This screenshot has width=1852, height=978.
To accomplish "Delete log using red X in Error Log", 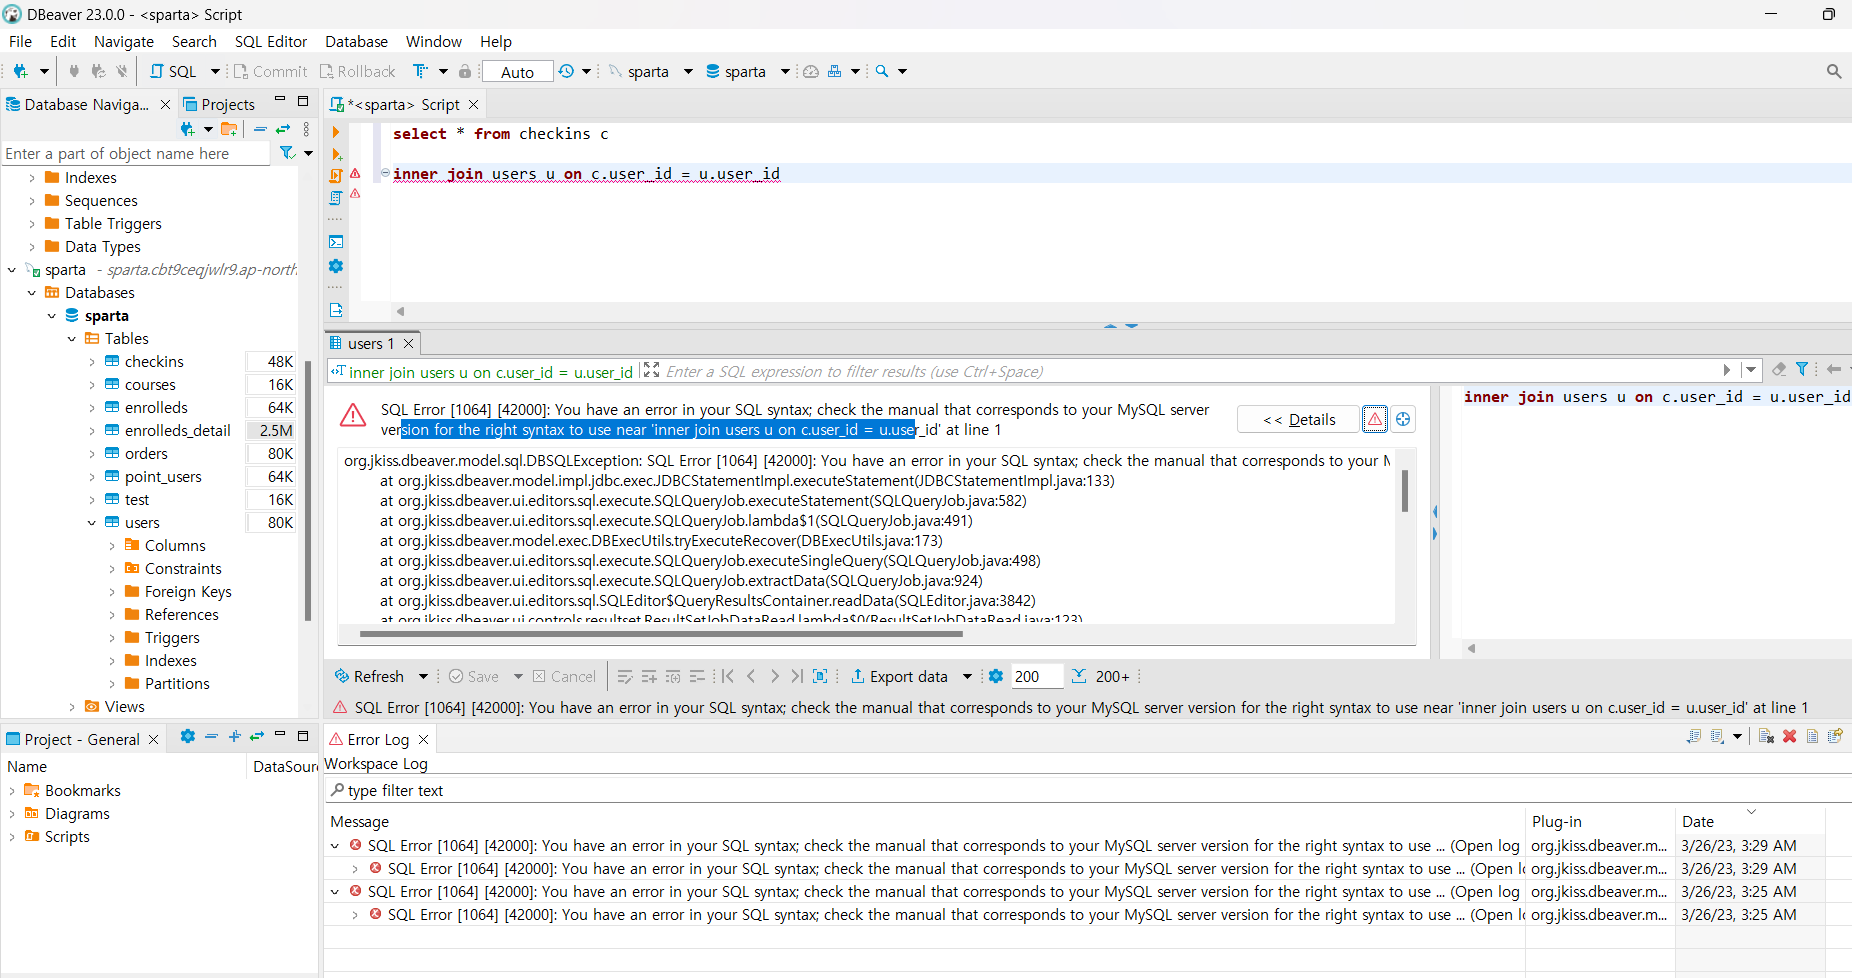I will (1789, 737).
